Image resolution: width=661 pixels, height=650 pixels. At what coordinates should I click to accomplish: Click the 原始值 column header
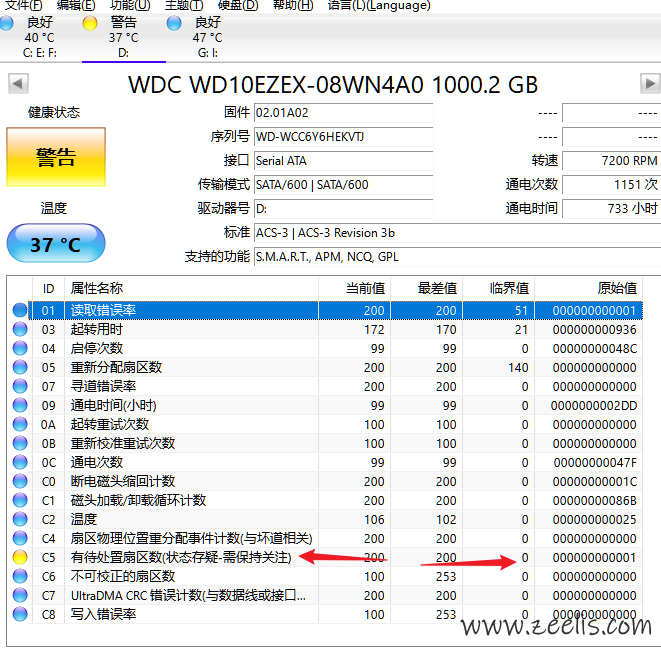(x=588, y=289)
